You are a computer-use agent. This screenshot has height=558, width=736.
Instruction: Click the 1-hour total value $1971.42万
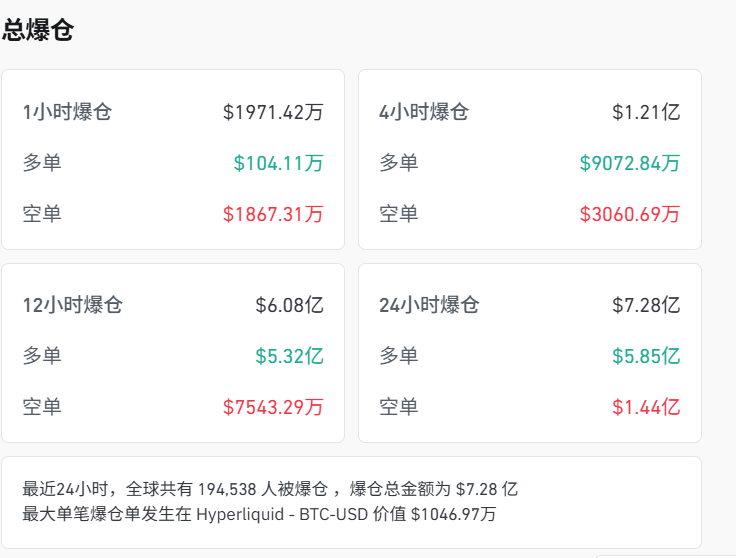coord(273,112)
